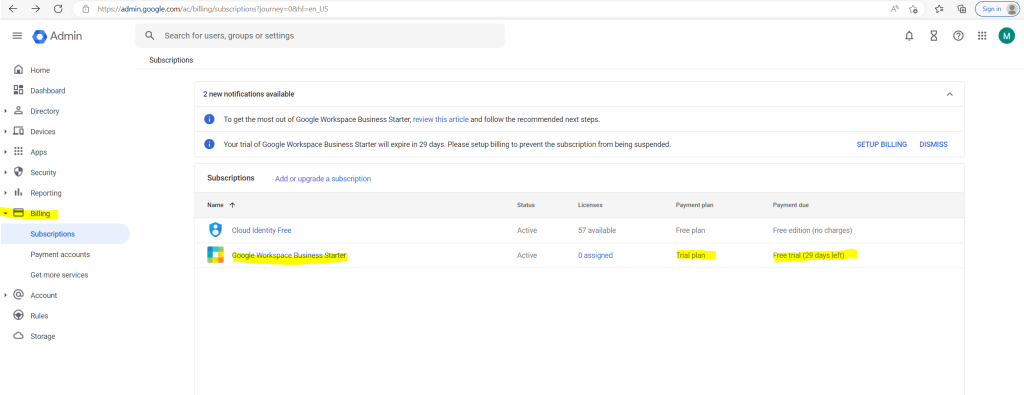The width and height of the screenshot is (1024, 395).
Task: Open the notifications bell
Action: pyautogui.click(x=909, y=36)
